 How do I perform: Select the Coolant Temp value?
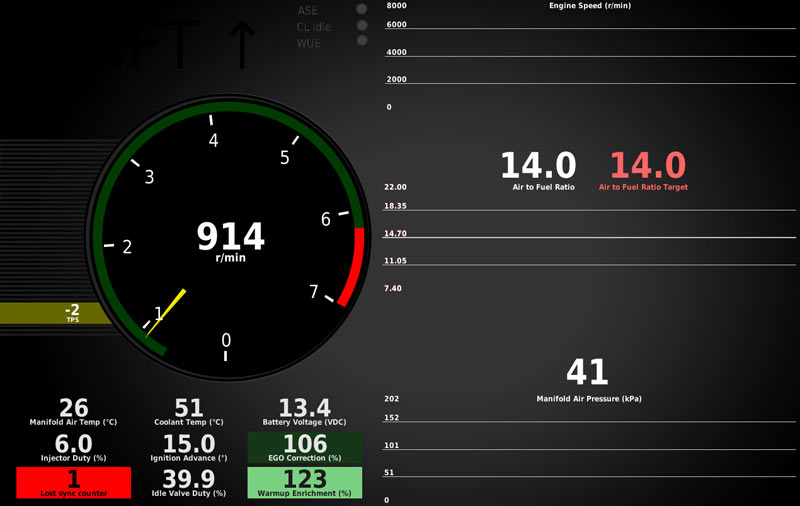(x=189, y=408)
